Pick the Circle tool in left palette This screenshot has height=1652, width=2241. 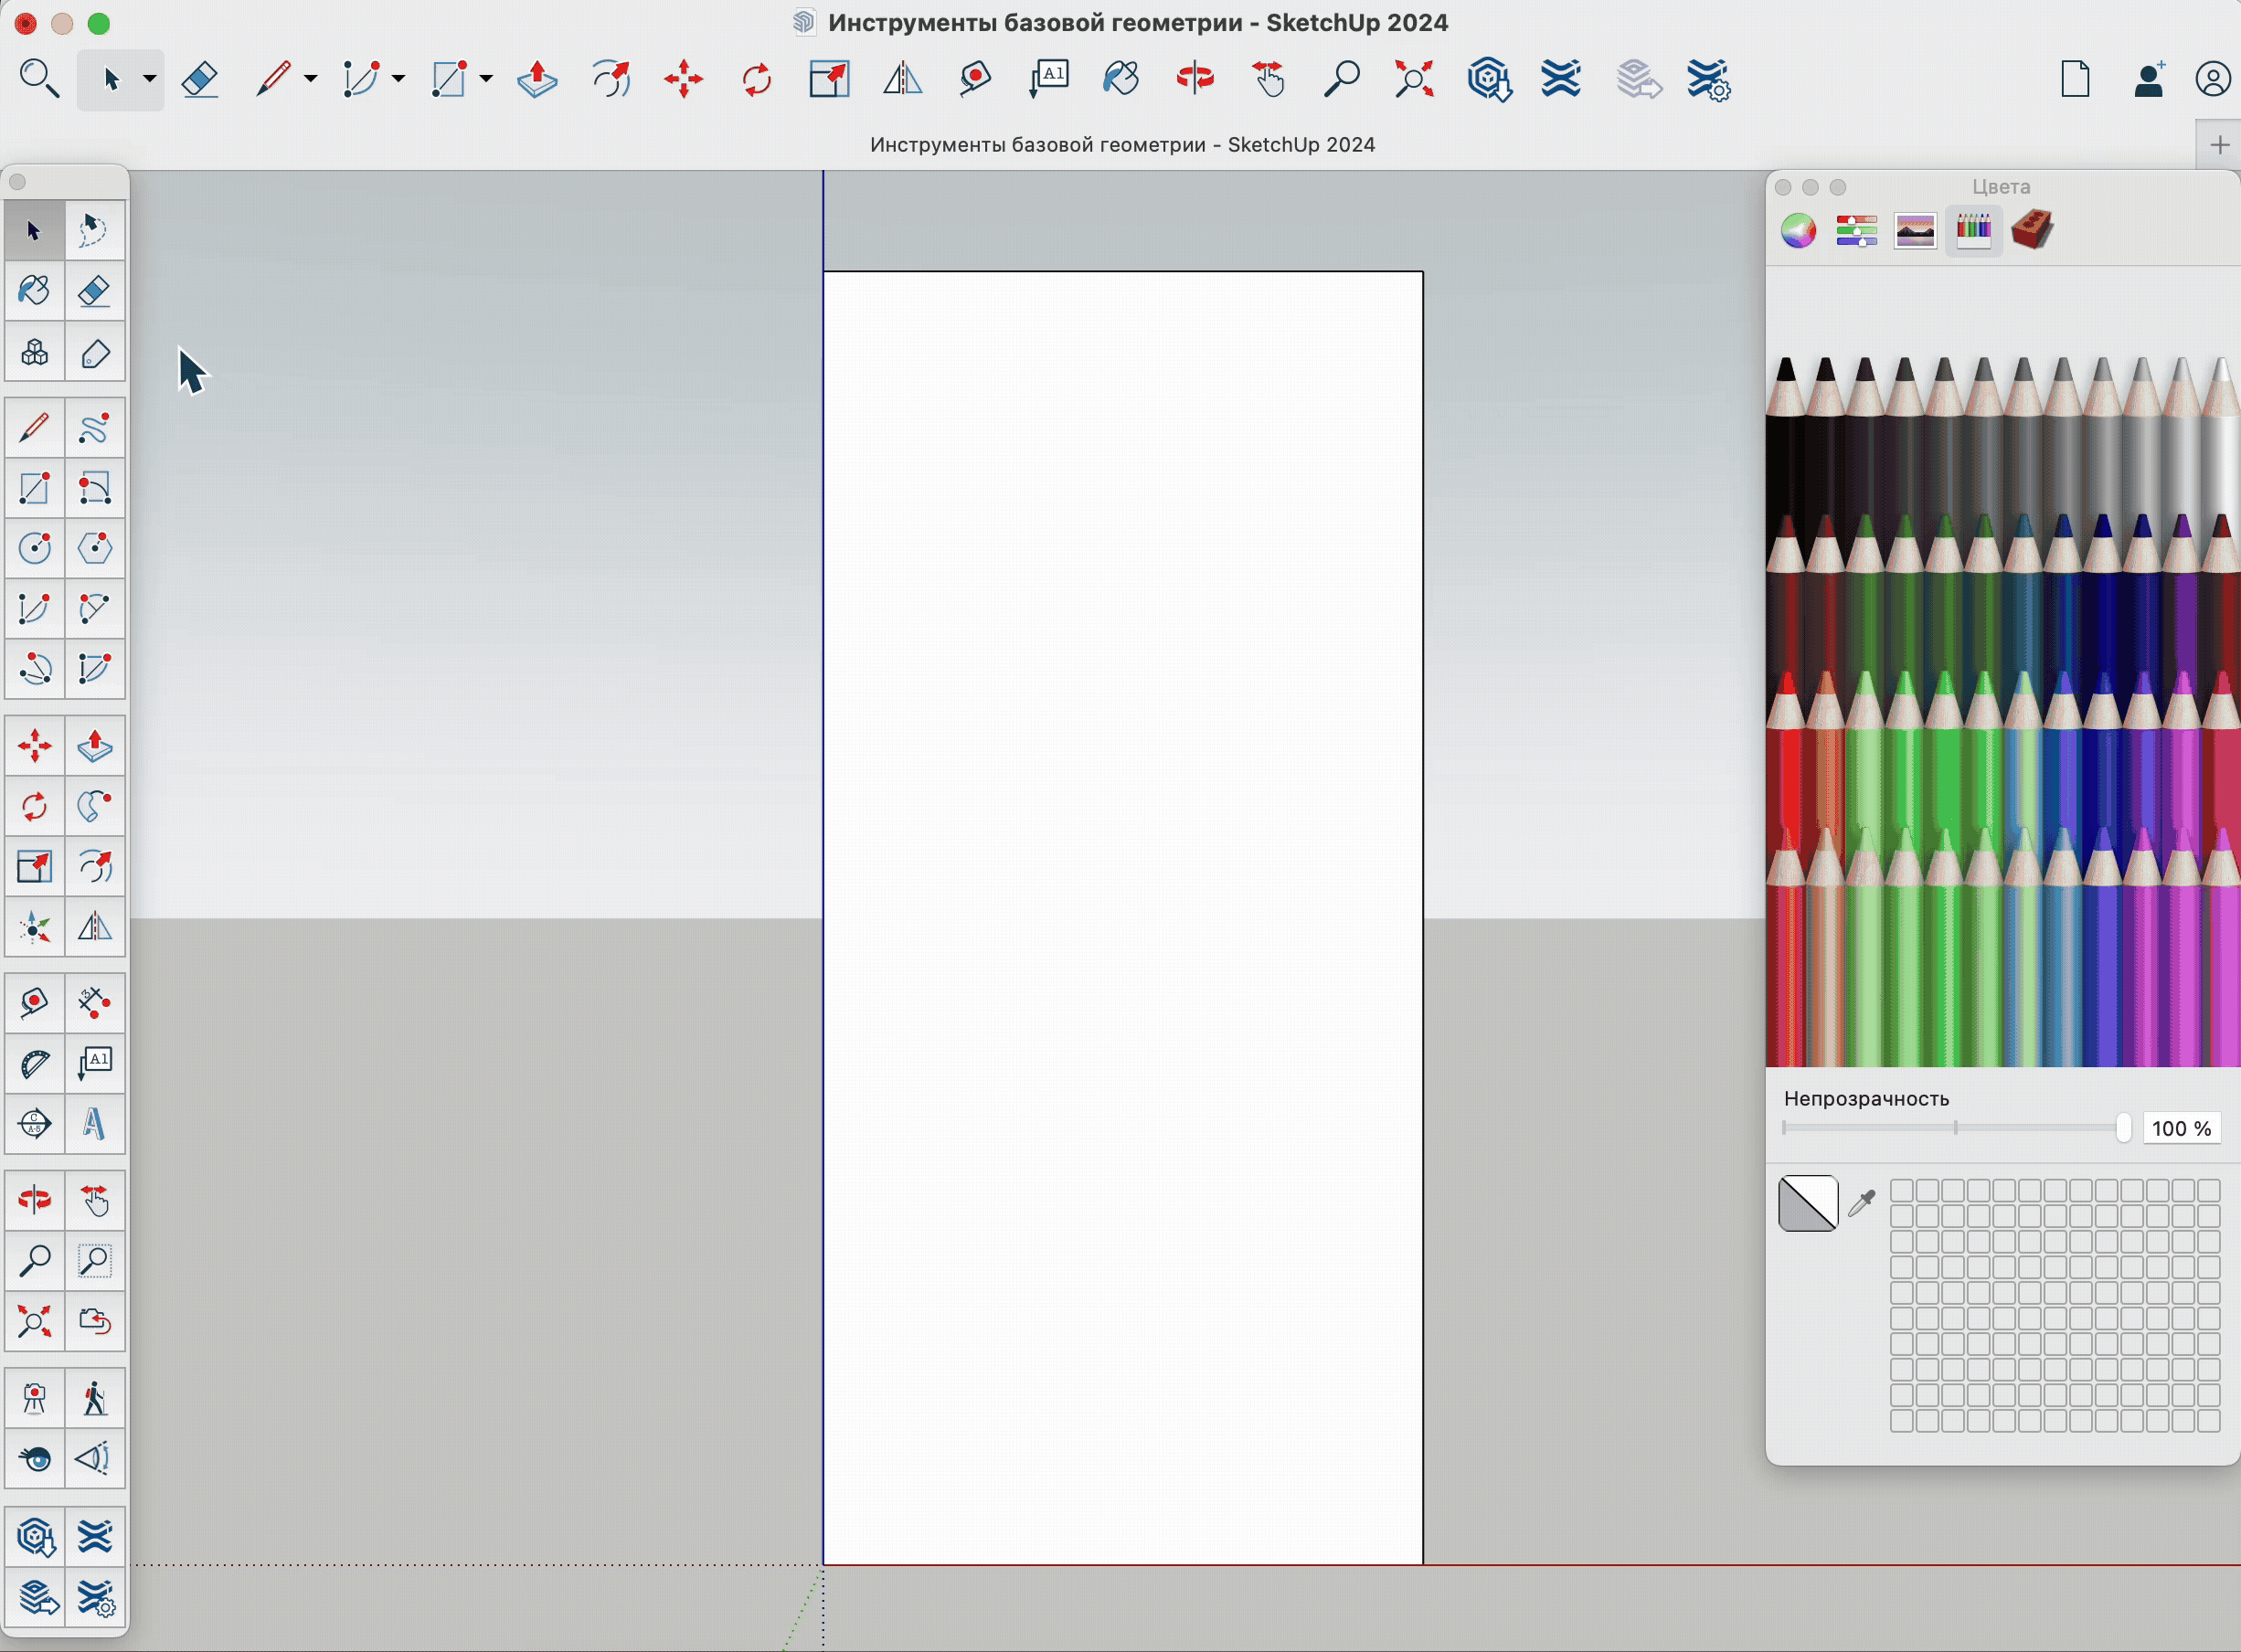coord(34,548)
